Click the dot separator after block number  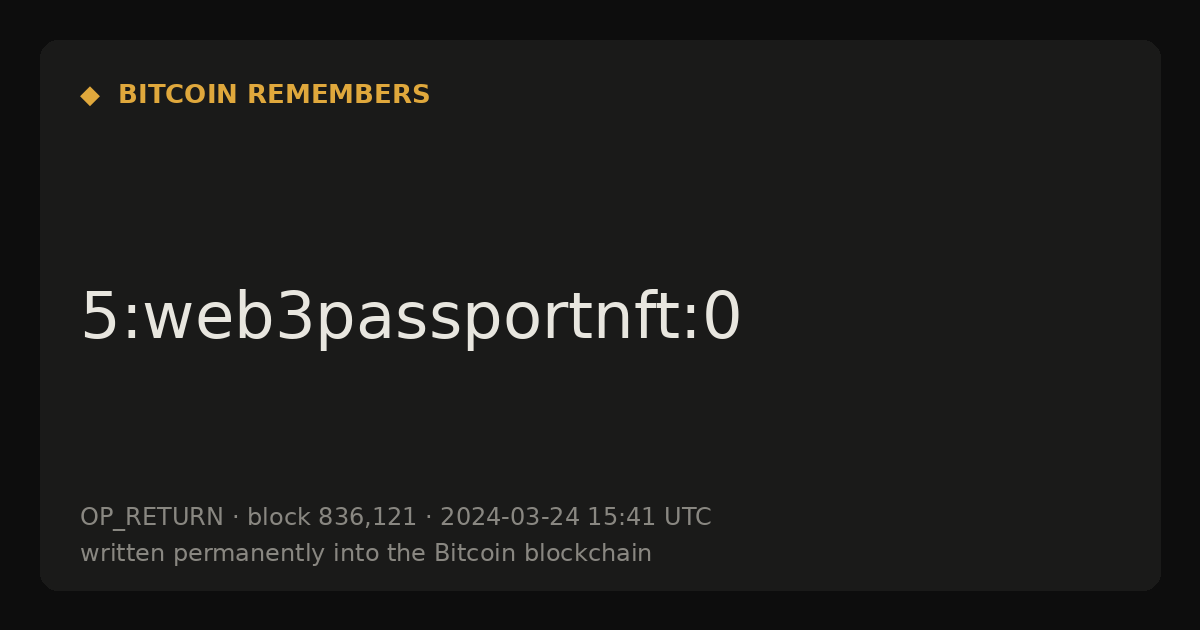pos(428,518)
